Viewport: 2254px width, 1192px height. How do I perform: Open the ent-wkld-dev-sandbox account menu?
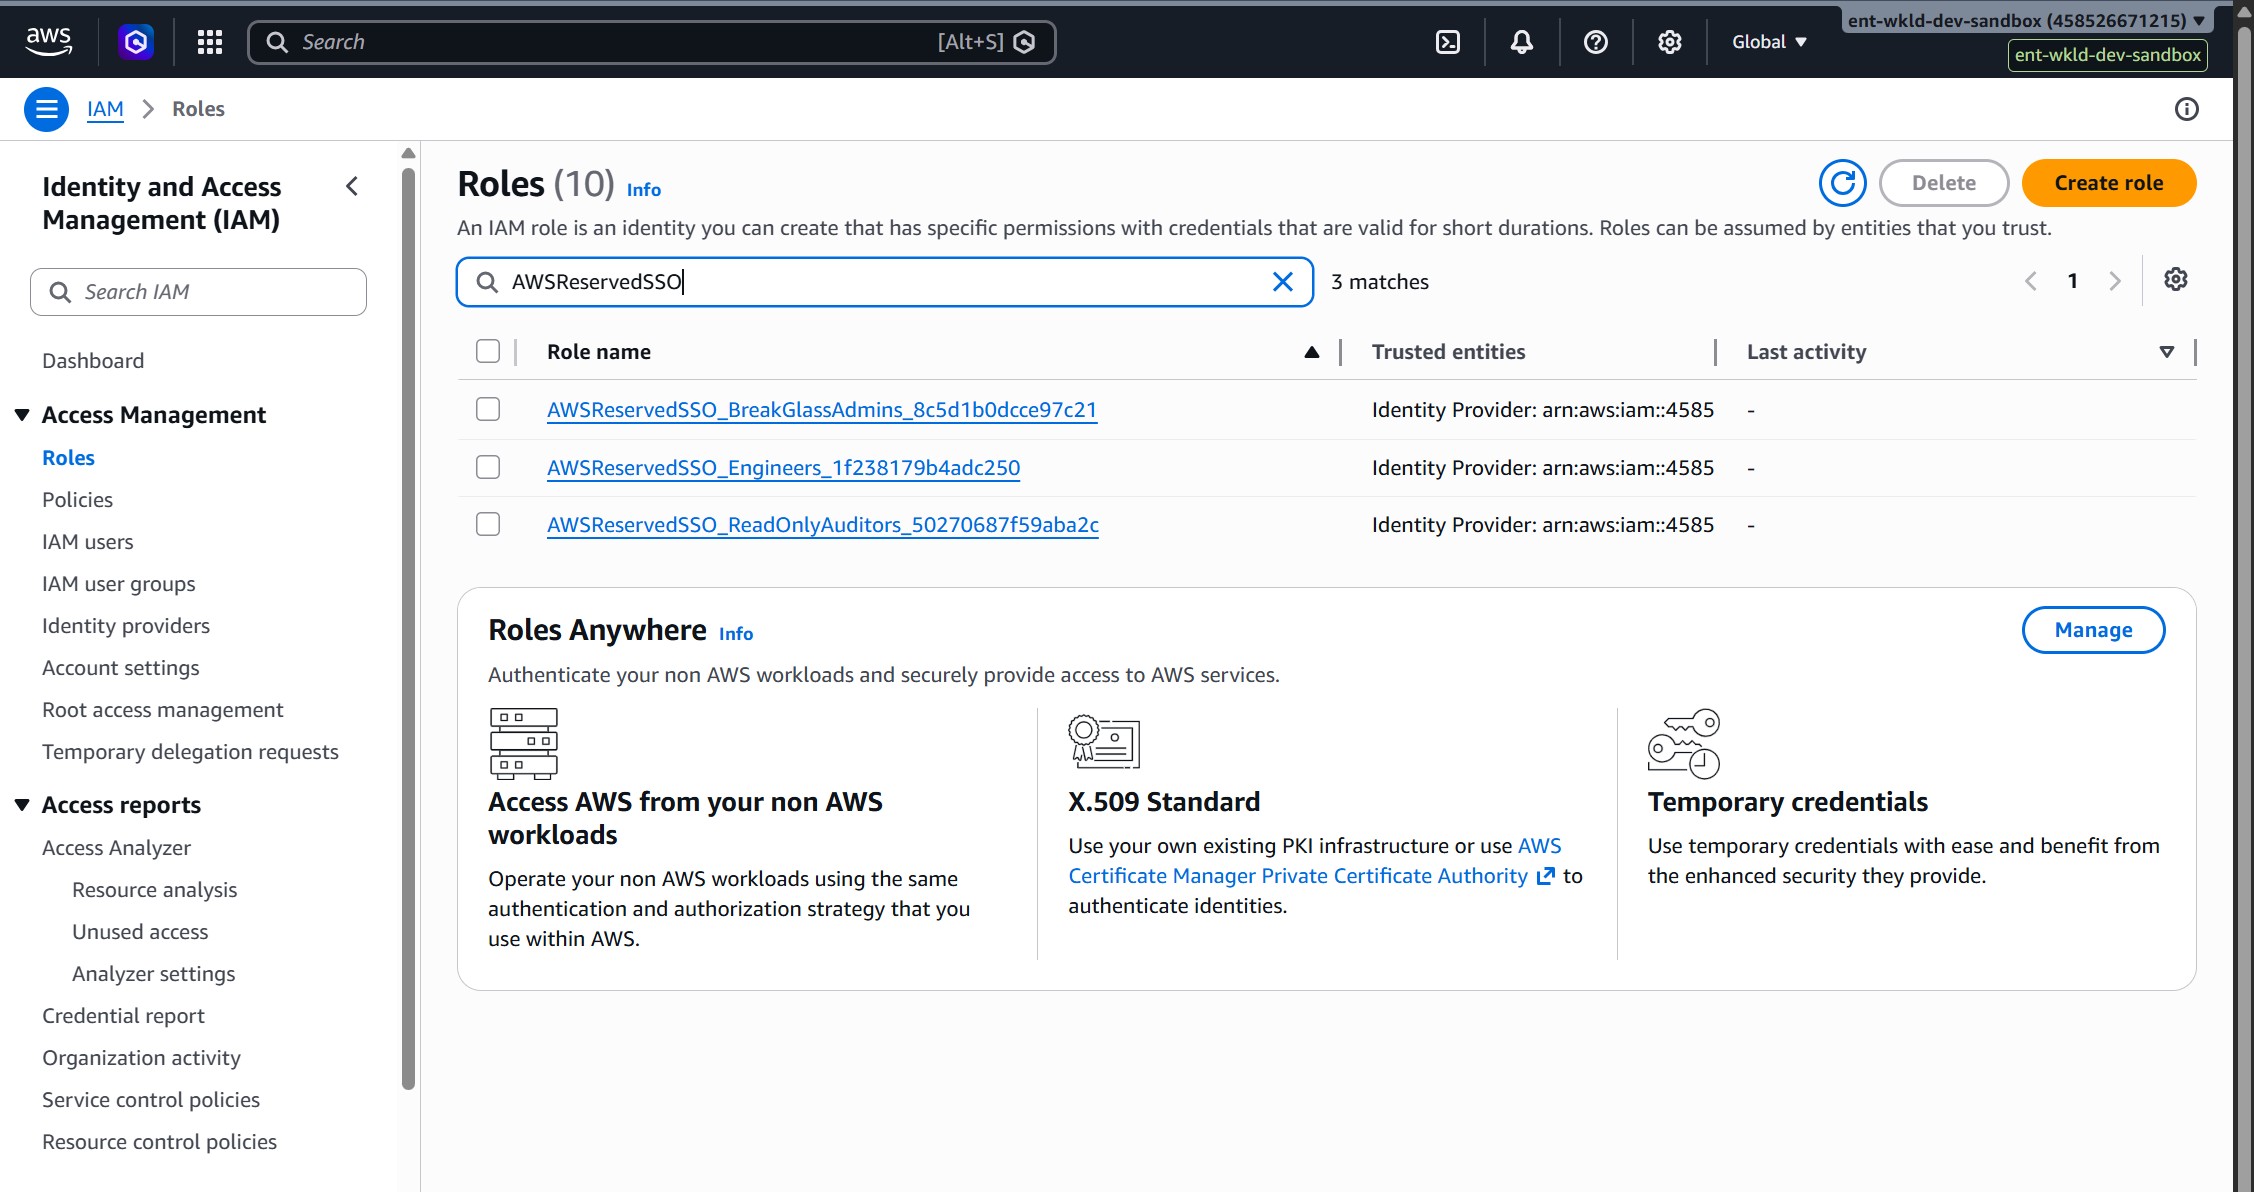(x=2026, y=20)
